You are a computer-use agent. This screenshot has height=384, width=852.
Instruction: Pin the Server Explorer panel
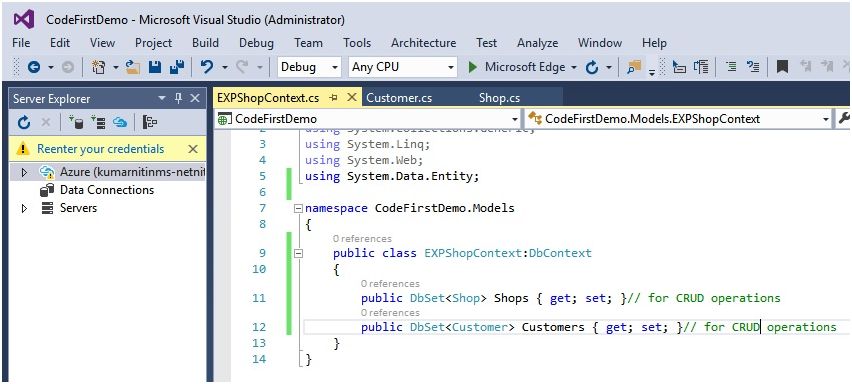[x=178, y=98]
